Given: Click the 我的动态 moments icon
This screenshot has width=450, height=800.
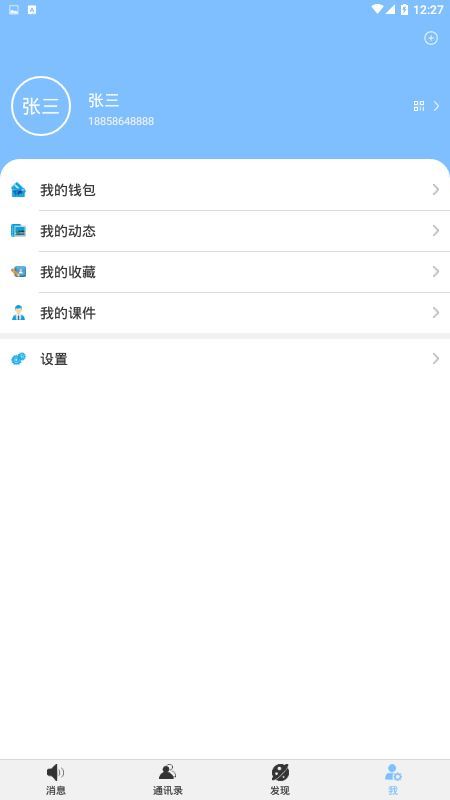Looking at the screenshot, I should click(18, 231).
